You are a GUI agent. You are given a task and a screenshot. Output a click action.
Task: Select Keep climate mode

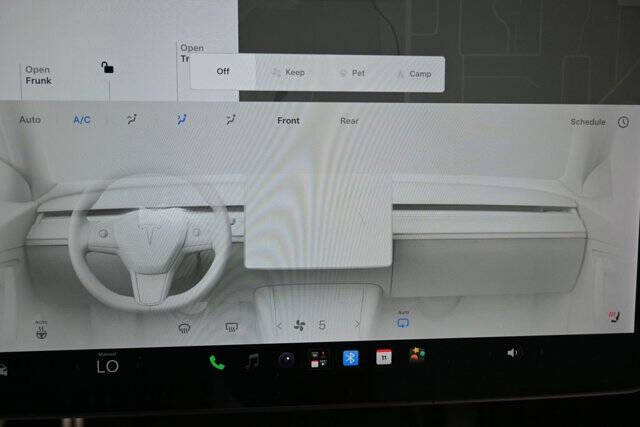289,73
